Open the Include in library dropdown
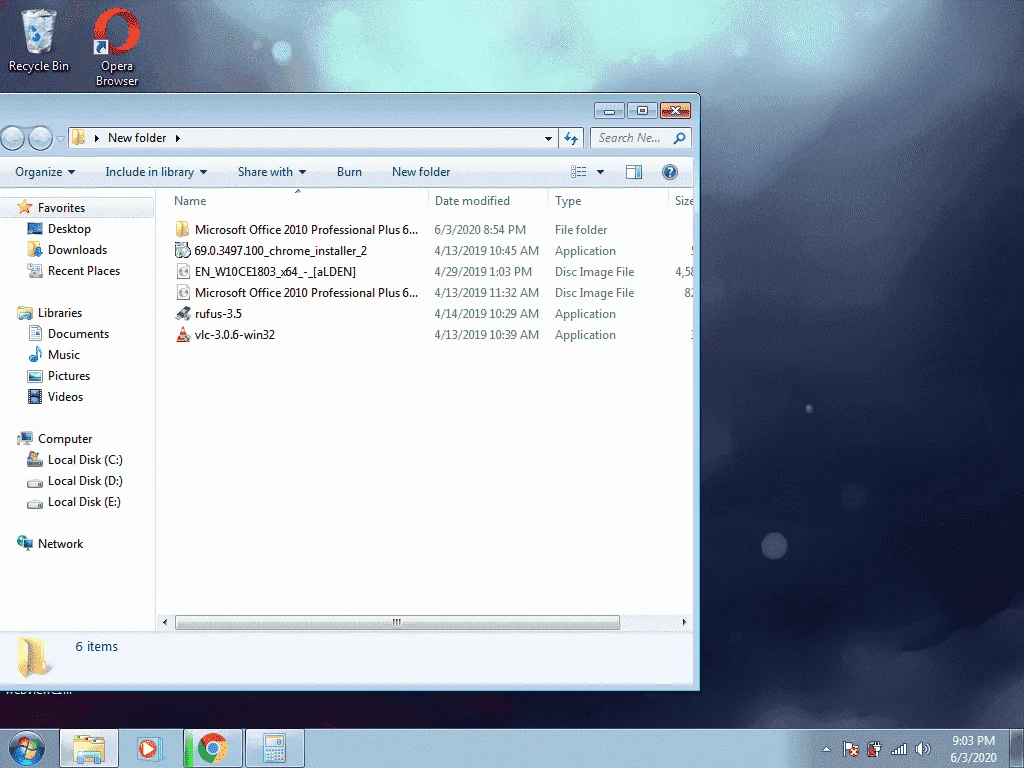The image size is (1024, 768). pyautogui.click(x=156, y=172)
